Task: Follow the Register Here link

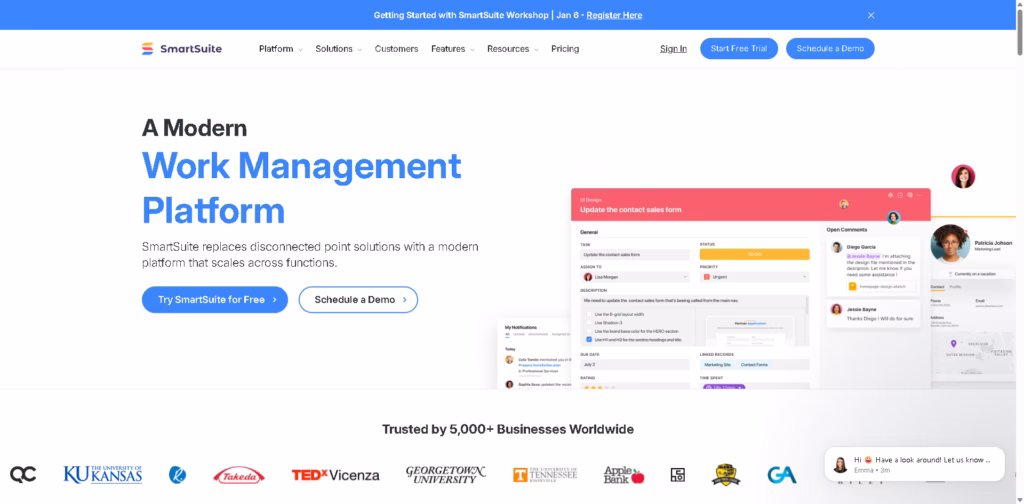Action: coord(614,15)
